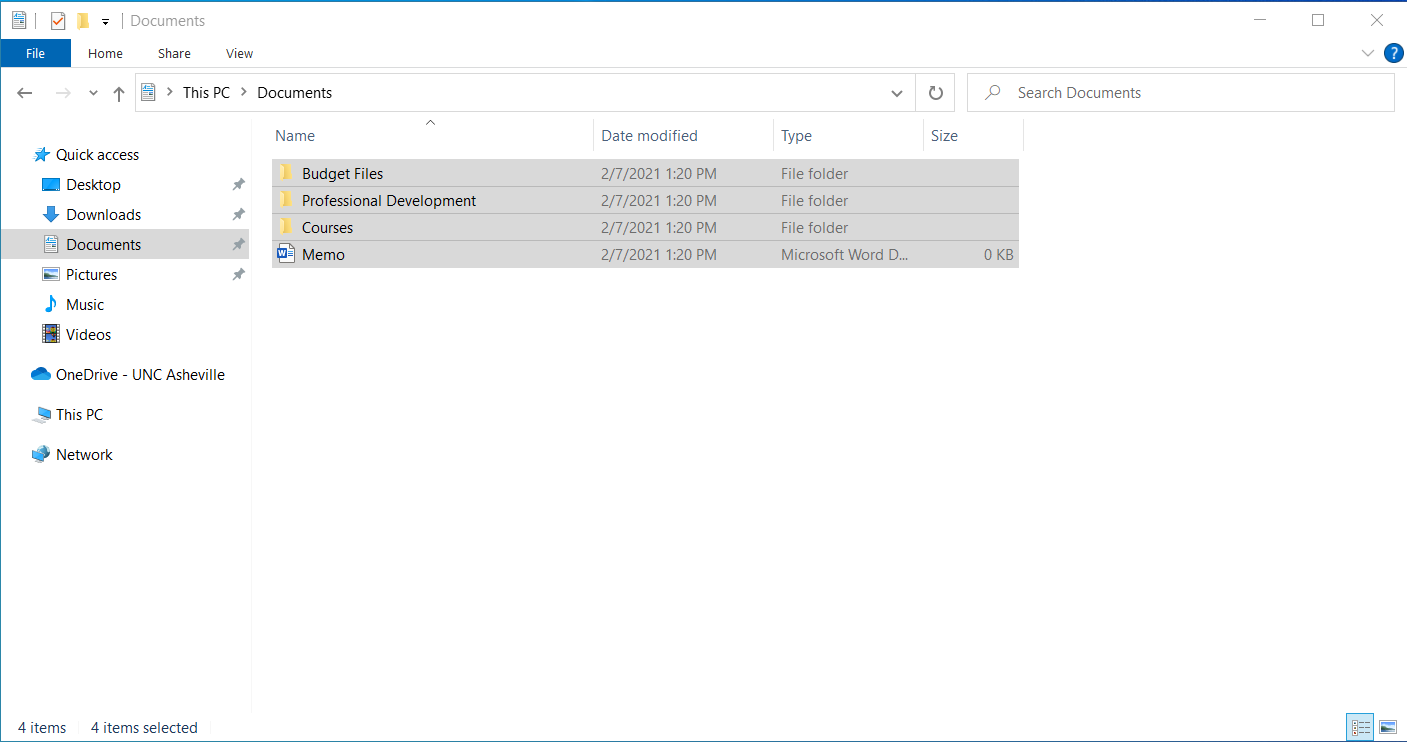Viewport: 1407px width, 742px height.
Task: Click This PC in address breadcrumb
Action: click(x=206, y=93)
